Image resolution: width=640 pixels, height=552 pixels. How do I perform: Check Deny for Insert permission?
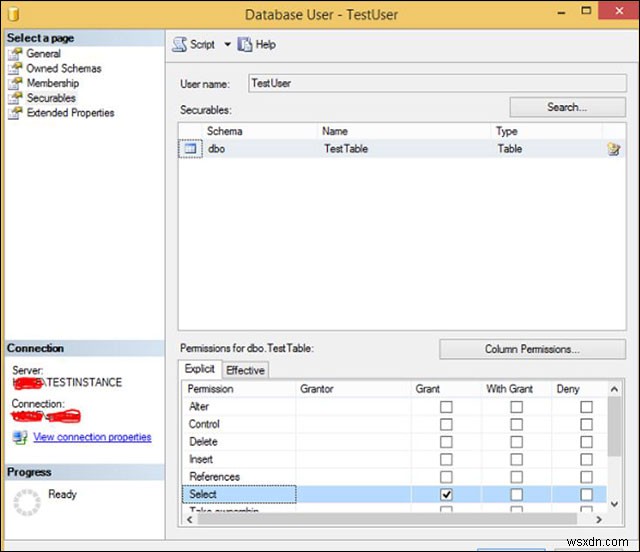click(x=587, y=459)
